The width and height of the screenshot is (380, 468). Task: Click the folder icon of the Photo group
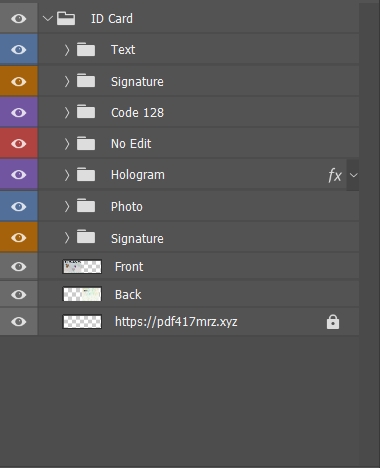[86, 206]
